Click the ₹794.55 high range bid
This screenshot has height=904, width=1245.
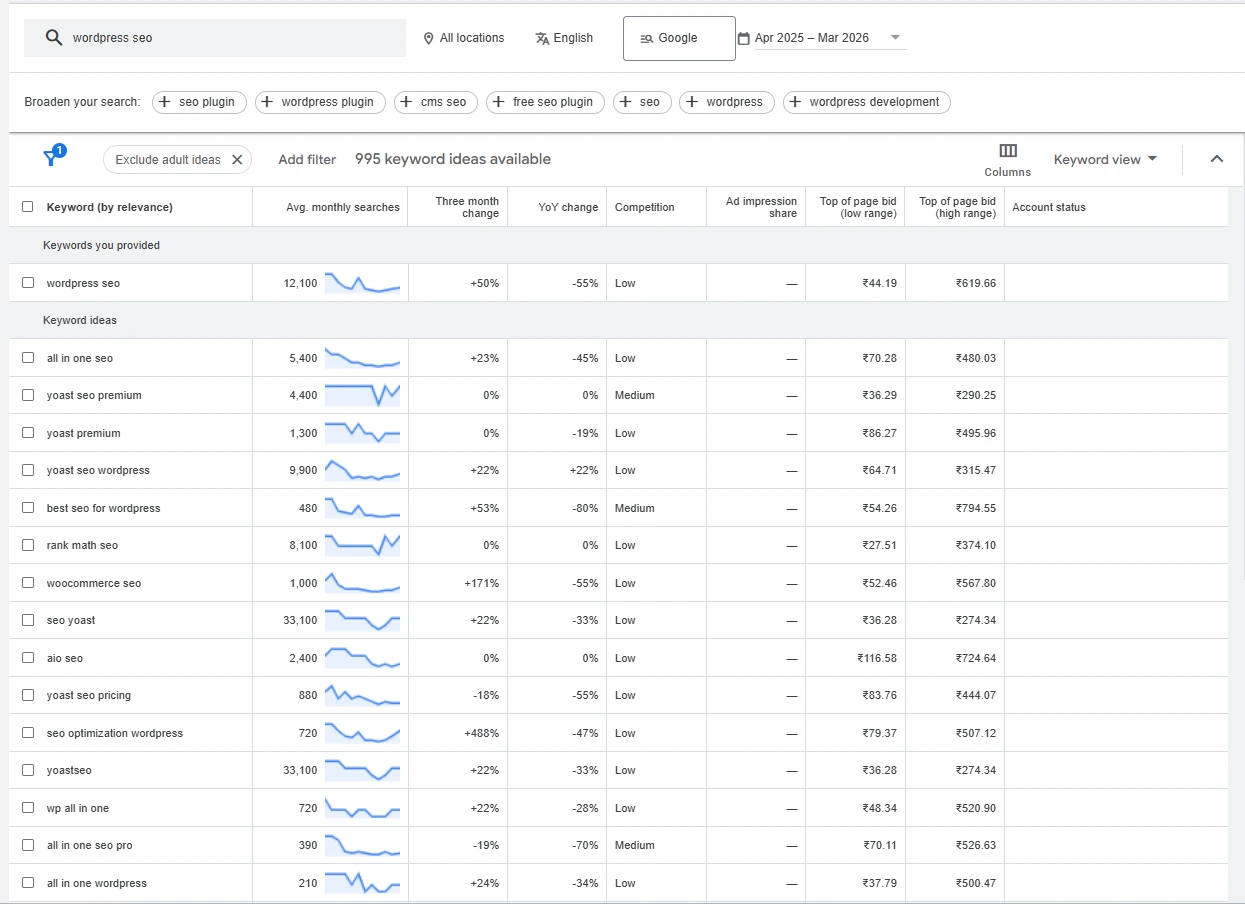pyautogui.click(x=975, y=508)
